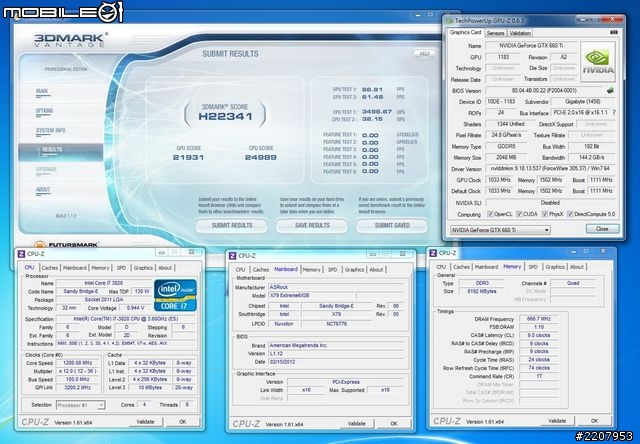Click Validate in right CPU-Z window
640x444 pixels.
(557, 420)
